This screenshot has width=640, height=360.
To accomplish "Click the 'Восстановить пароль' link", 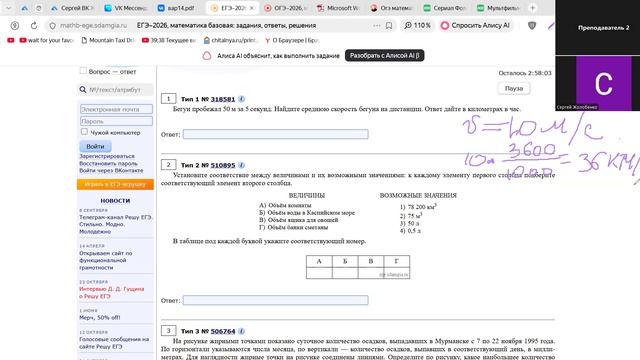I will [x=108, y=163].
